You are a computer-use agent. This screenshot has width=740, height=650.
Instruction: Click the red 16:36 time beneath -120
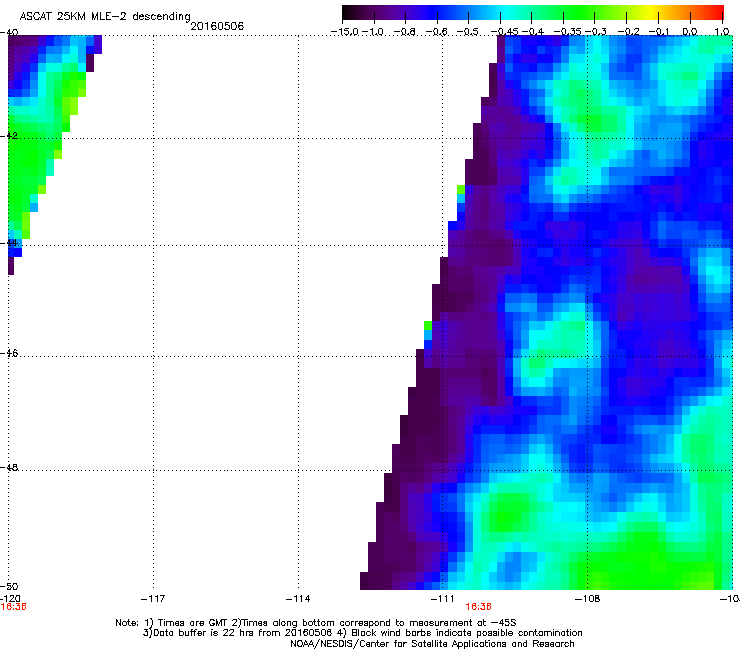coord(13,607)
